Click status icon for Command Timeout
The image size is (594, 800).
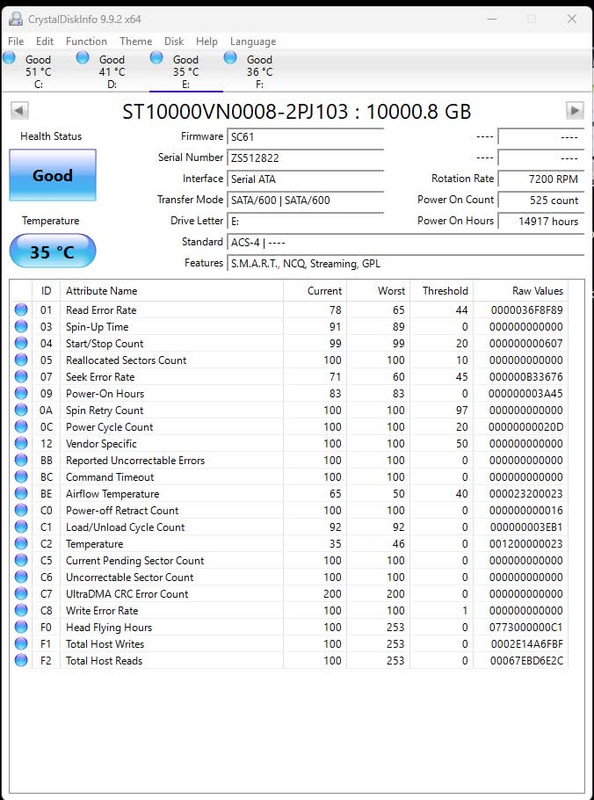21,477
